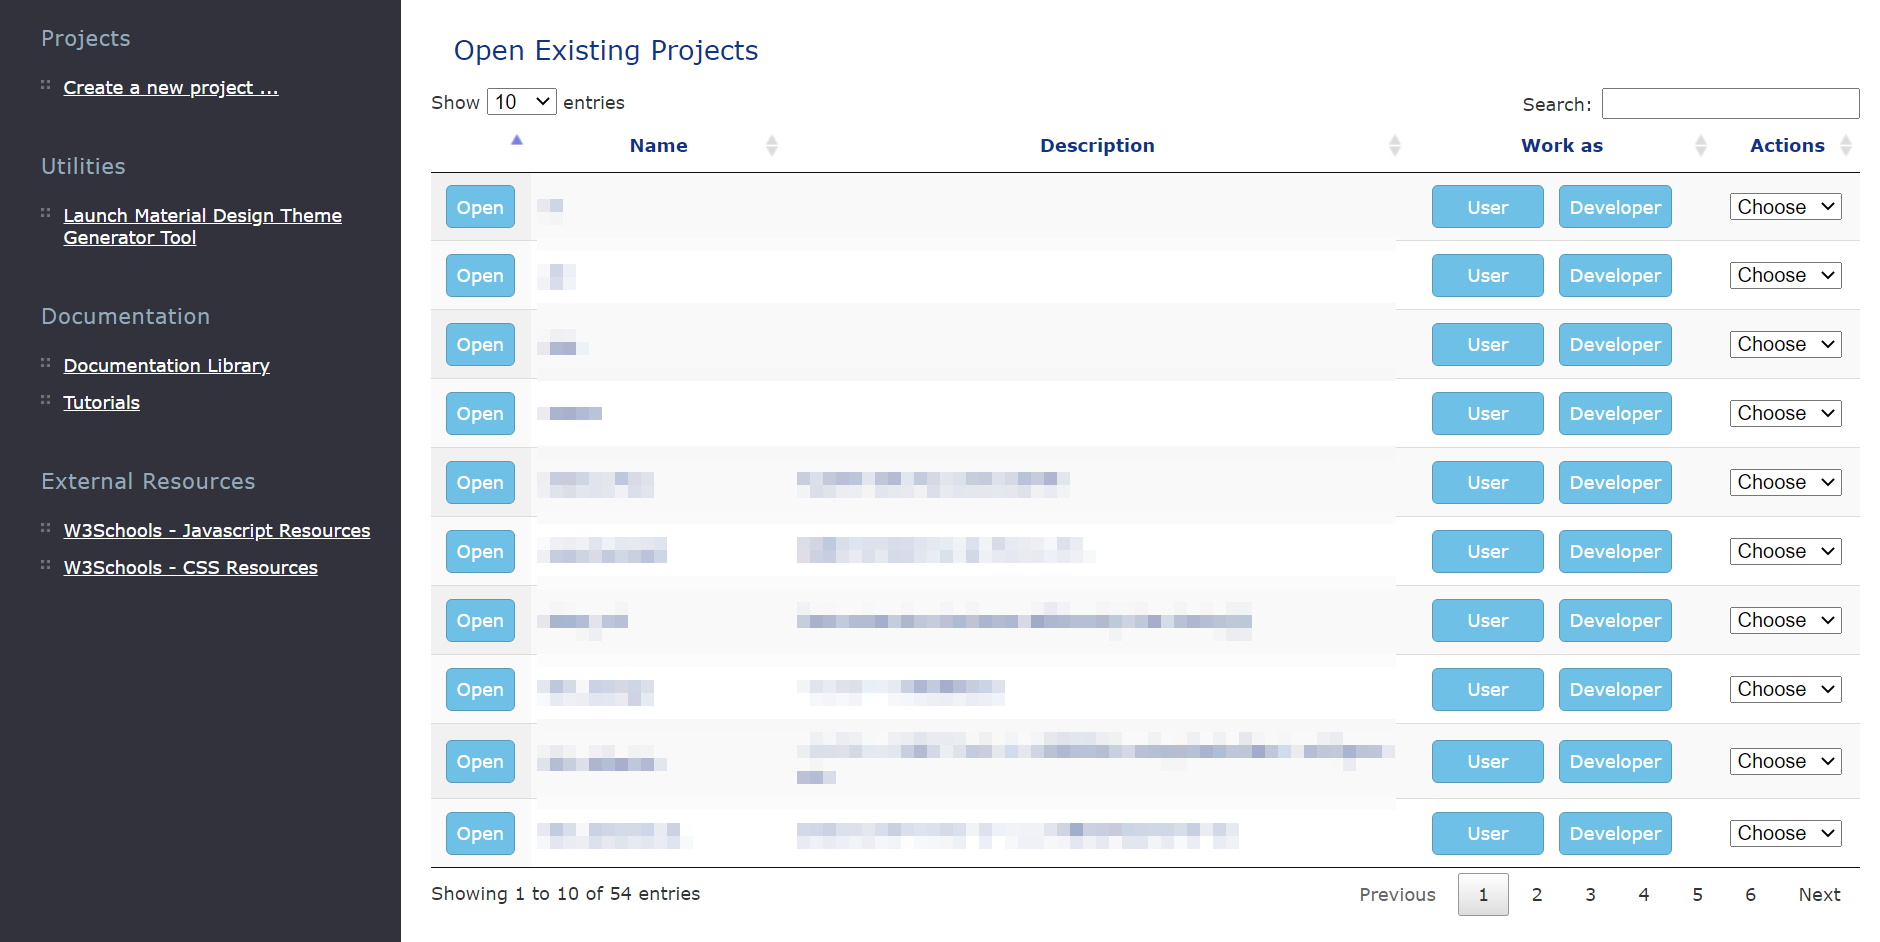Expand the fifth row's Choose dropdown
Viewport: 1880px width, 942px height.
tap(1785, 482)
